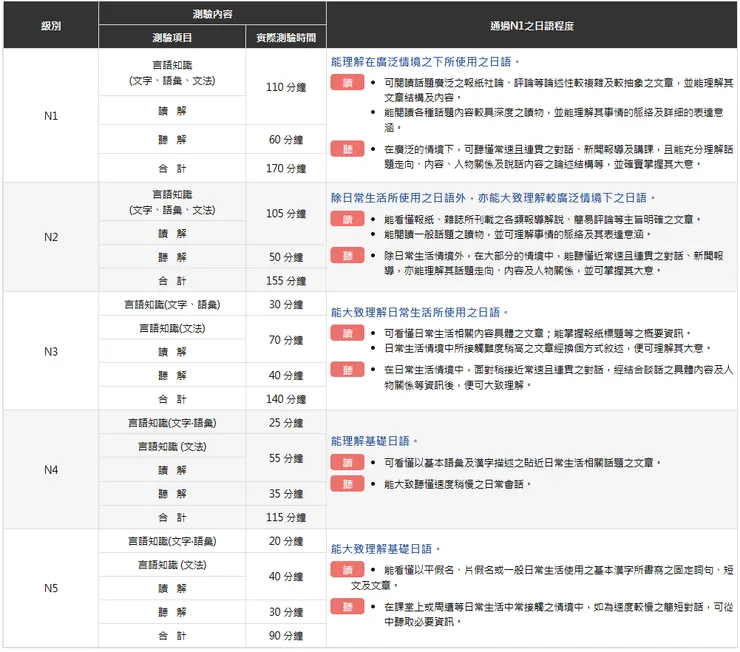Select the N3 level cell

(x=51, y=351)
